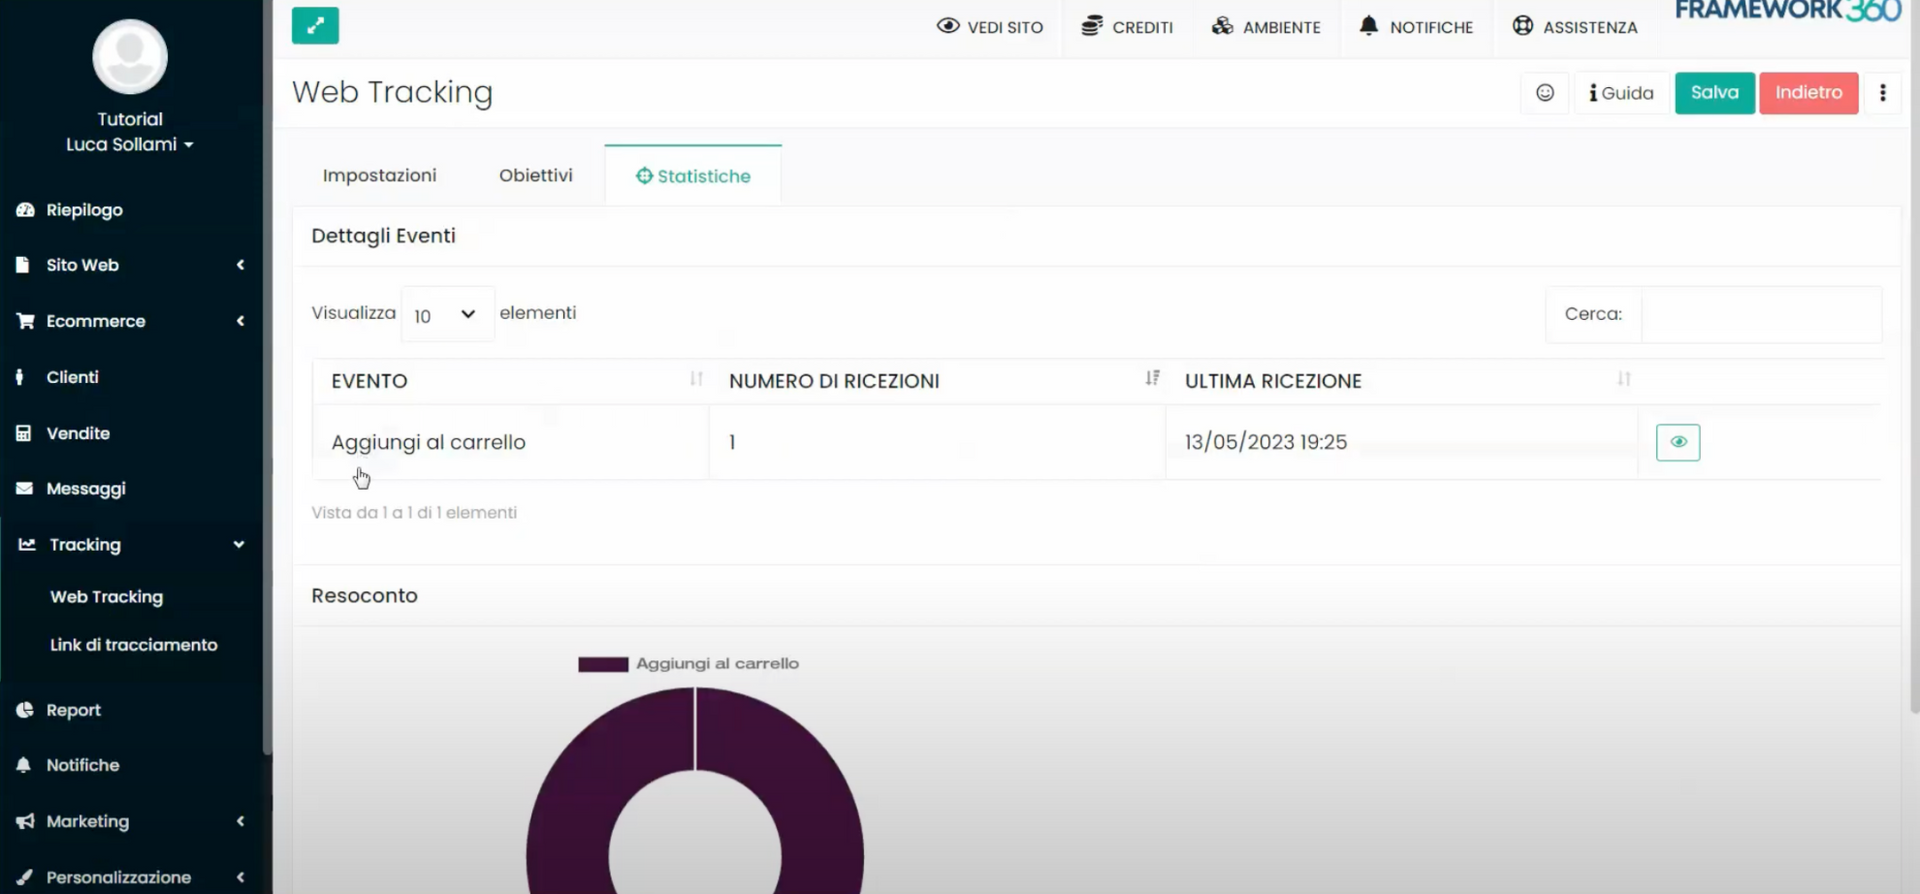Click the Resoconto section heading
Screen dimensions: 1920x894
[364, 596]
